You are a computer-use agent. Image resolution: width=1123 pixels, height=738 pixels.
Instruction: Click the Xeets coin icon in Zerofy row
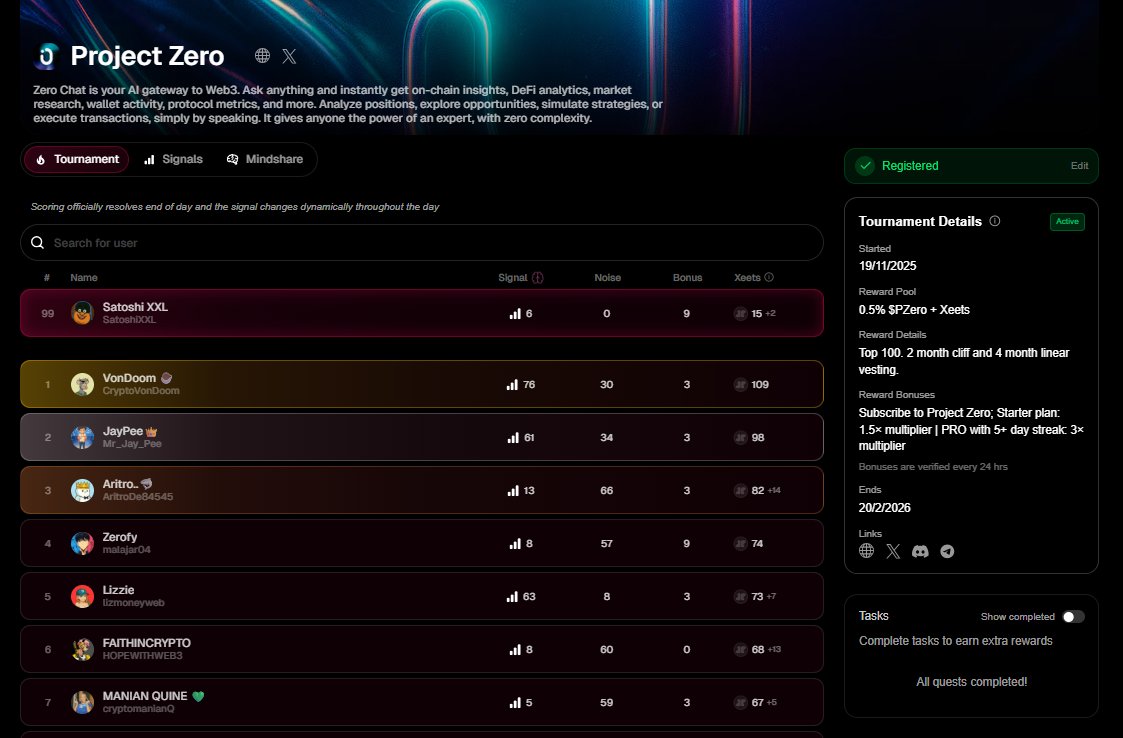(x=741, y=544)
